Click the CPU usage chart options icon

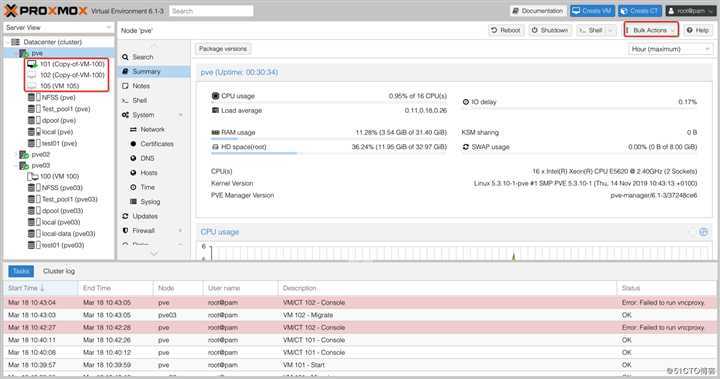pos(703,232)
